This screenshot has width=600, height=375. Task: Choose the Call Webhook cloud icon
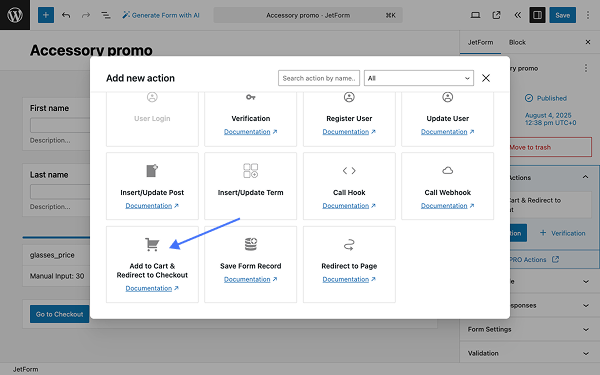(x=447, y=171)
